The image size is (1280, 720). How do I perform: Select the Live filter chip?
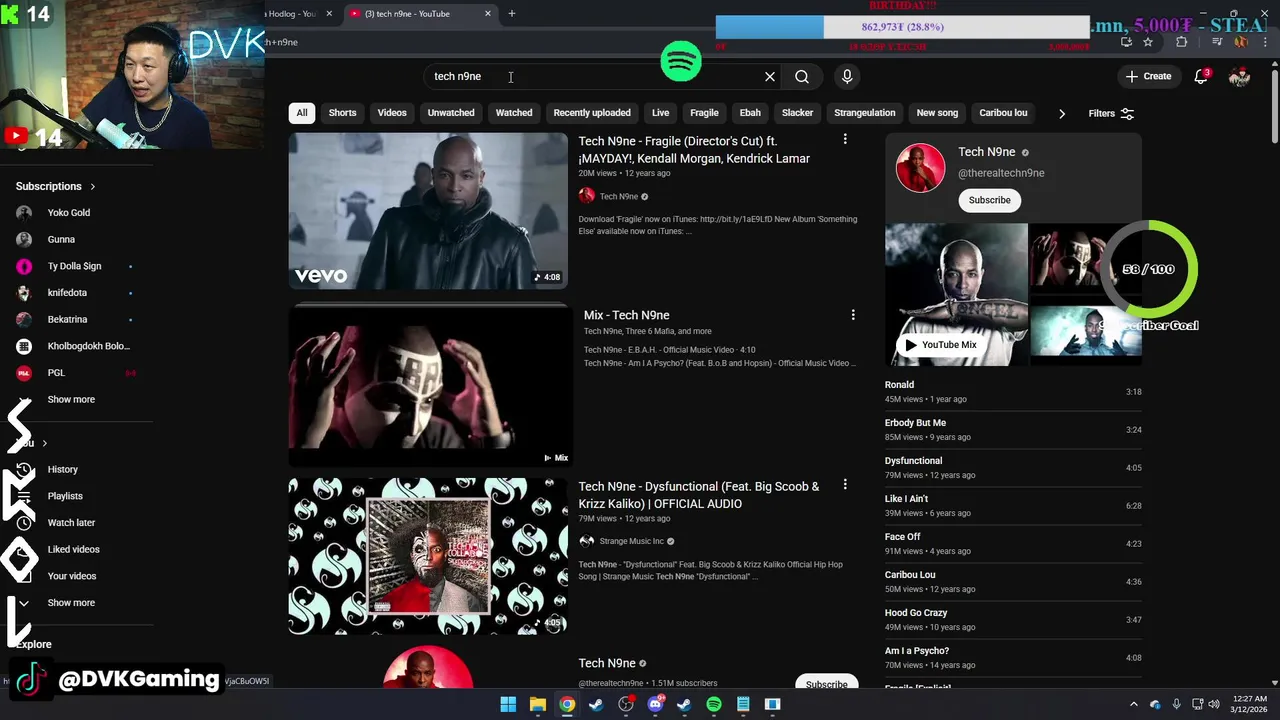pyautogui.click(x=661, y=113)
